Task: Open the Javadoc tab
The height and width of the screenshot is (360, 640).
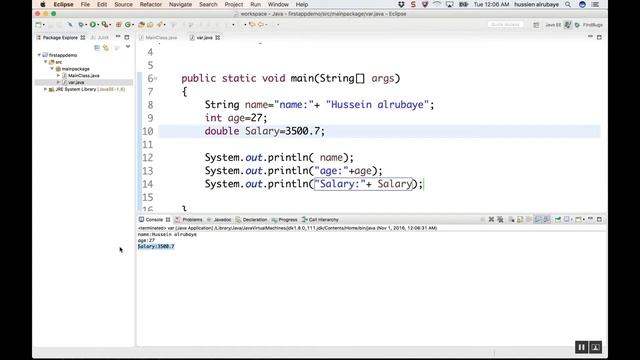Action: point(219,220)
